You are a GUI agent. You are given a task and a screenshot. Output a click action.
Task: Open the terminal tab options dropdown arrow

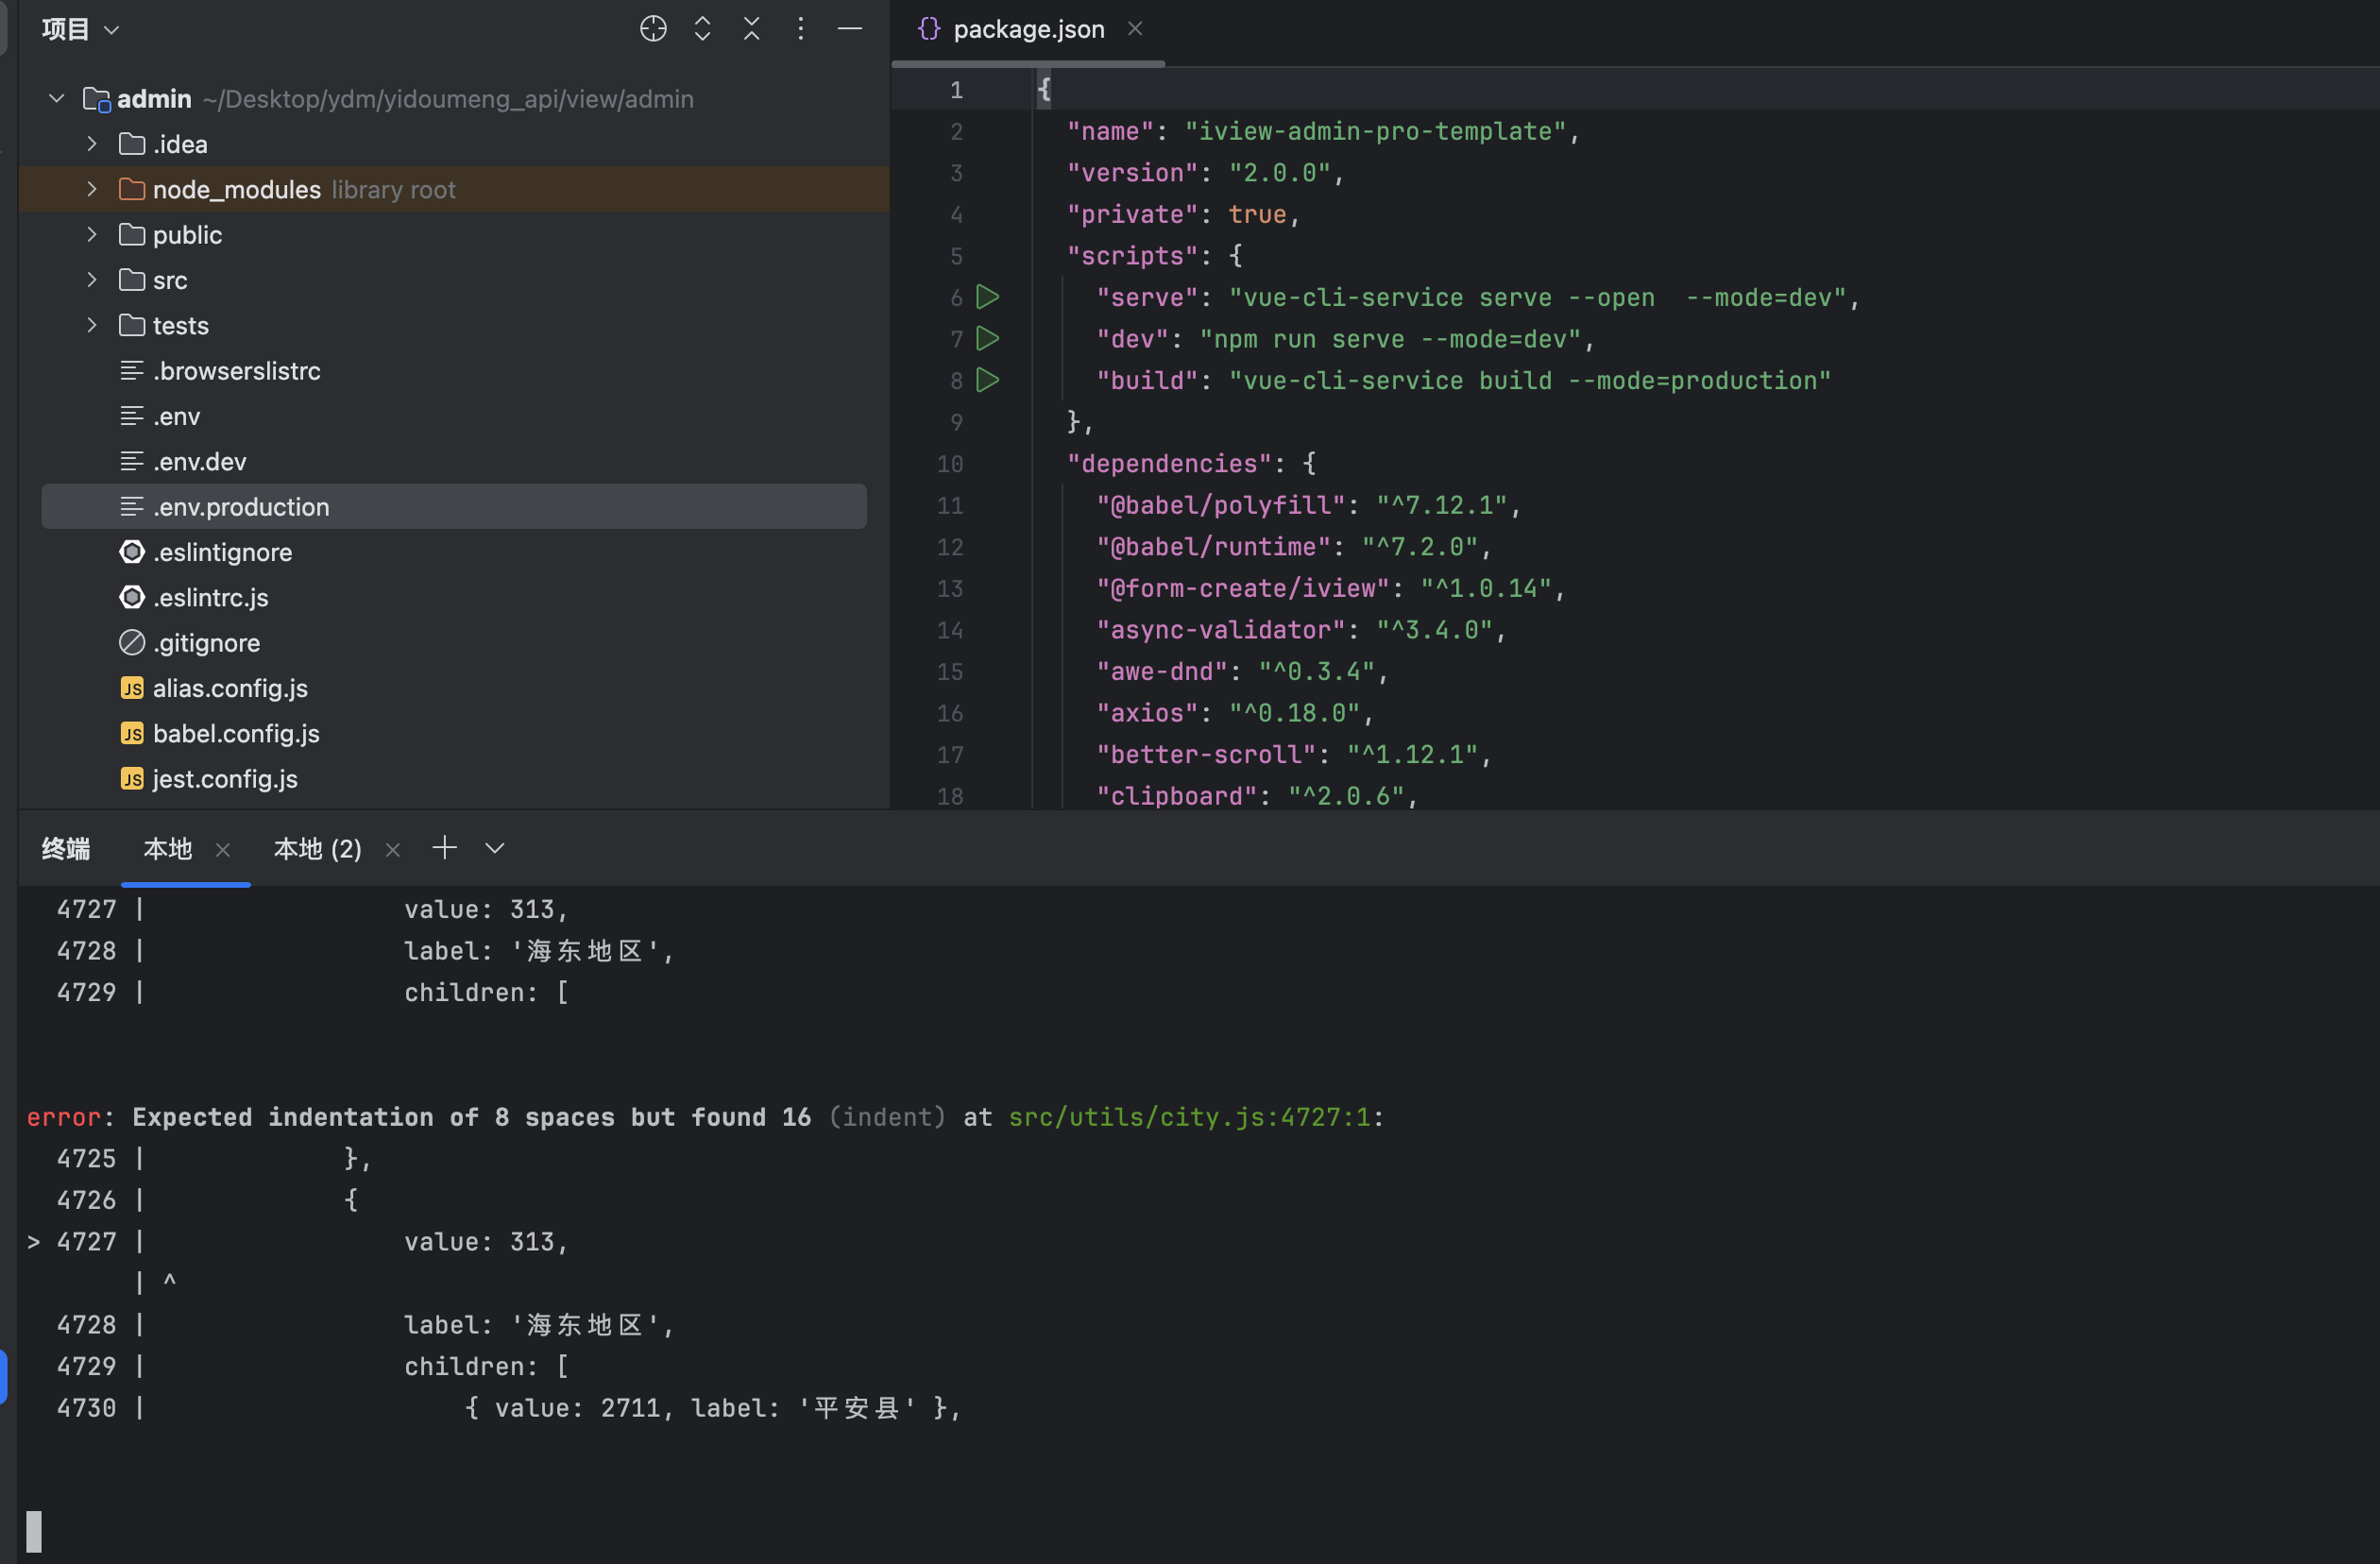pyautogui.click(x=495, y=848)
